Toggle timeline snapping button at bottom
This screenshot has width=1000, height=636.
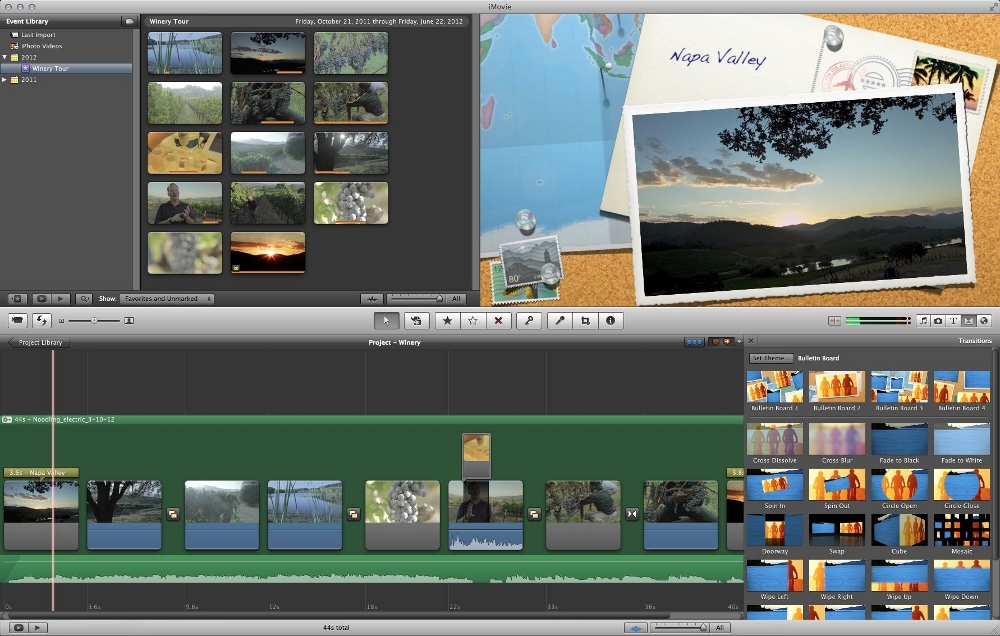(634, 627)
